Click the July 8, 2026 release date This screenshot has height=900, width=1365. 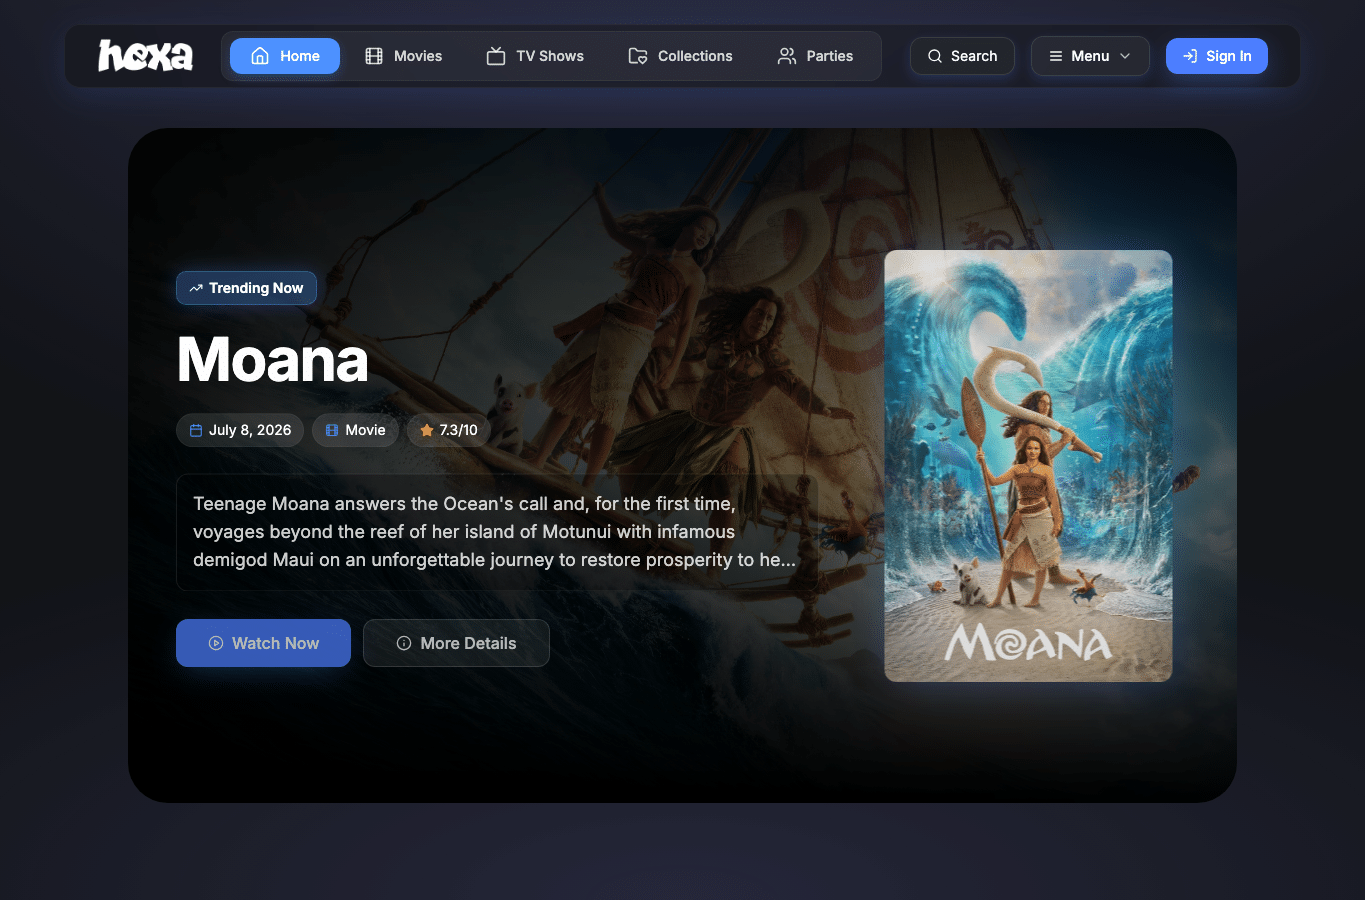pyautogui.click(x=240, y=430)
